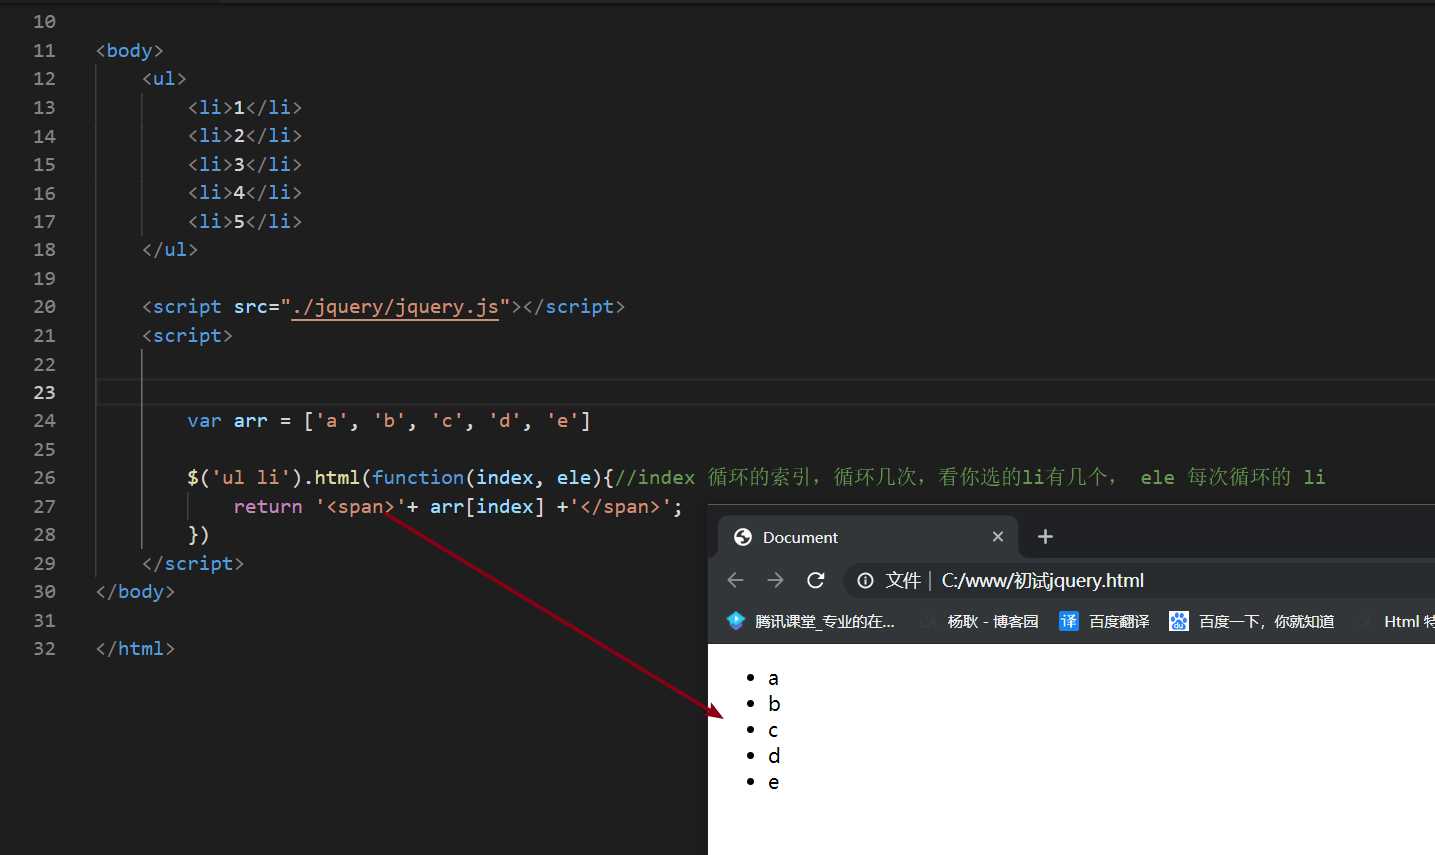
Task: Click list item 'e' in the page
Action: [773, 783]
